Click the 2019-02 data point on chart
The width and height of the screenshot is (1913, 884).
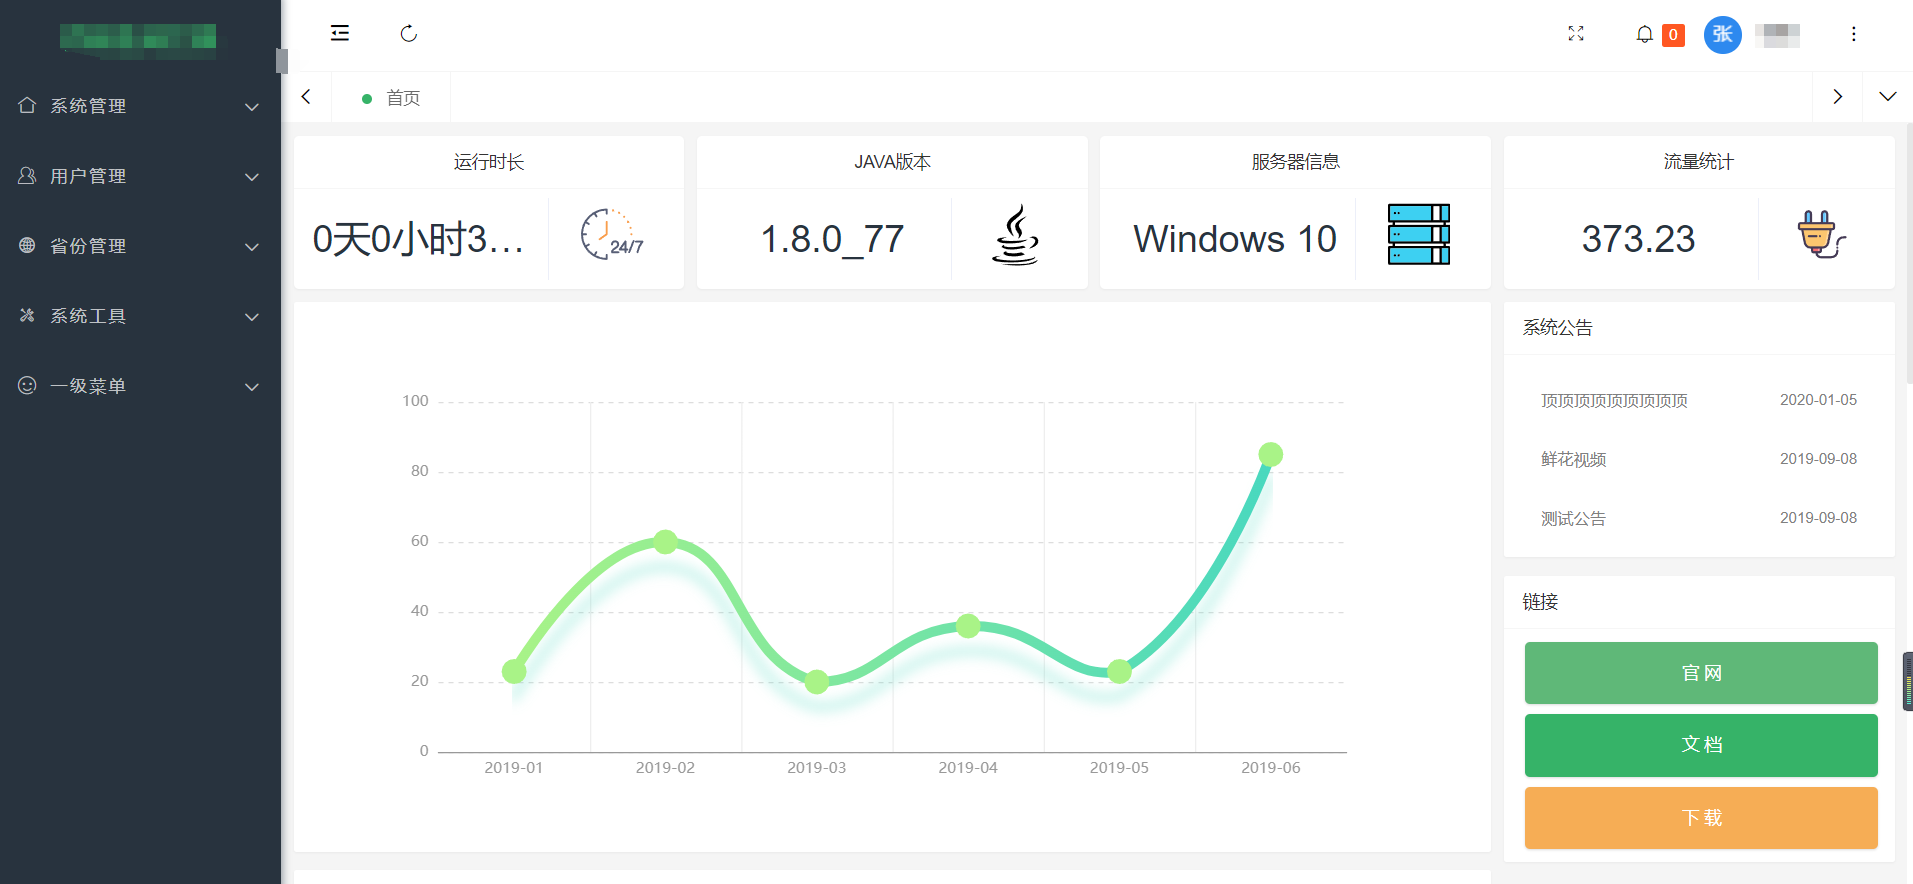point(666,542)
